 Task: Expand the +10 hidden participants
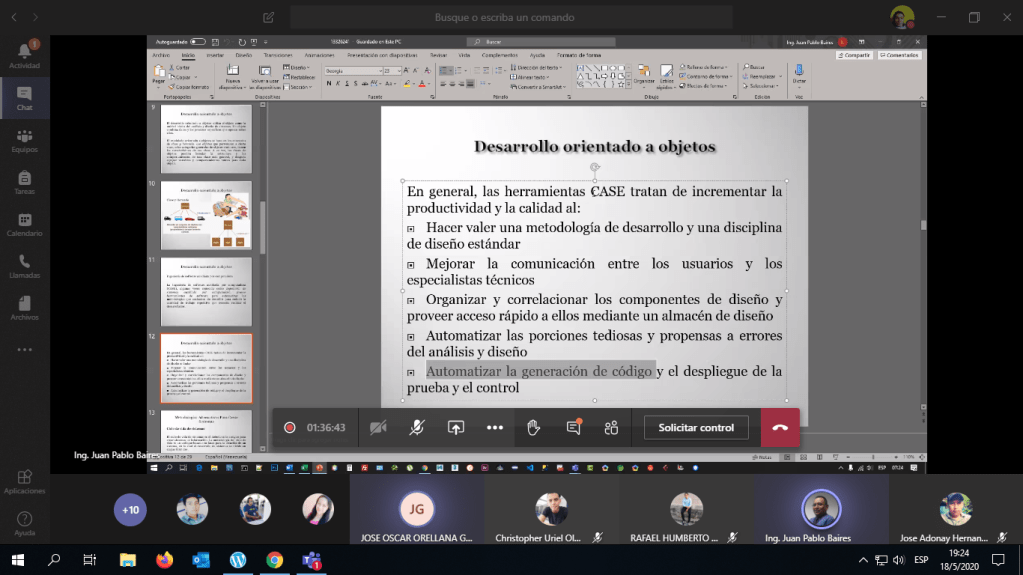coord(130,509)
